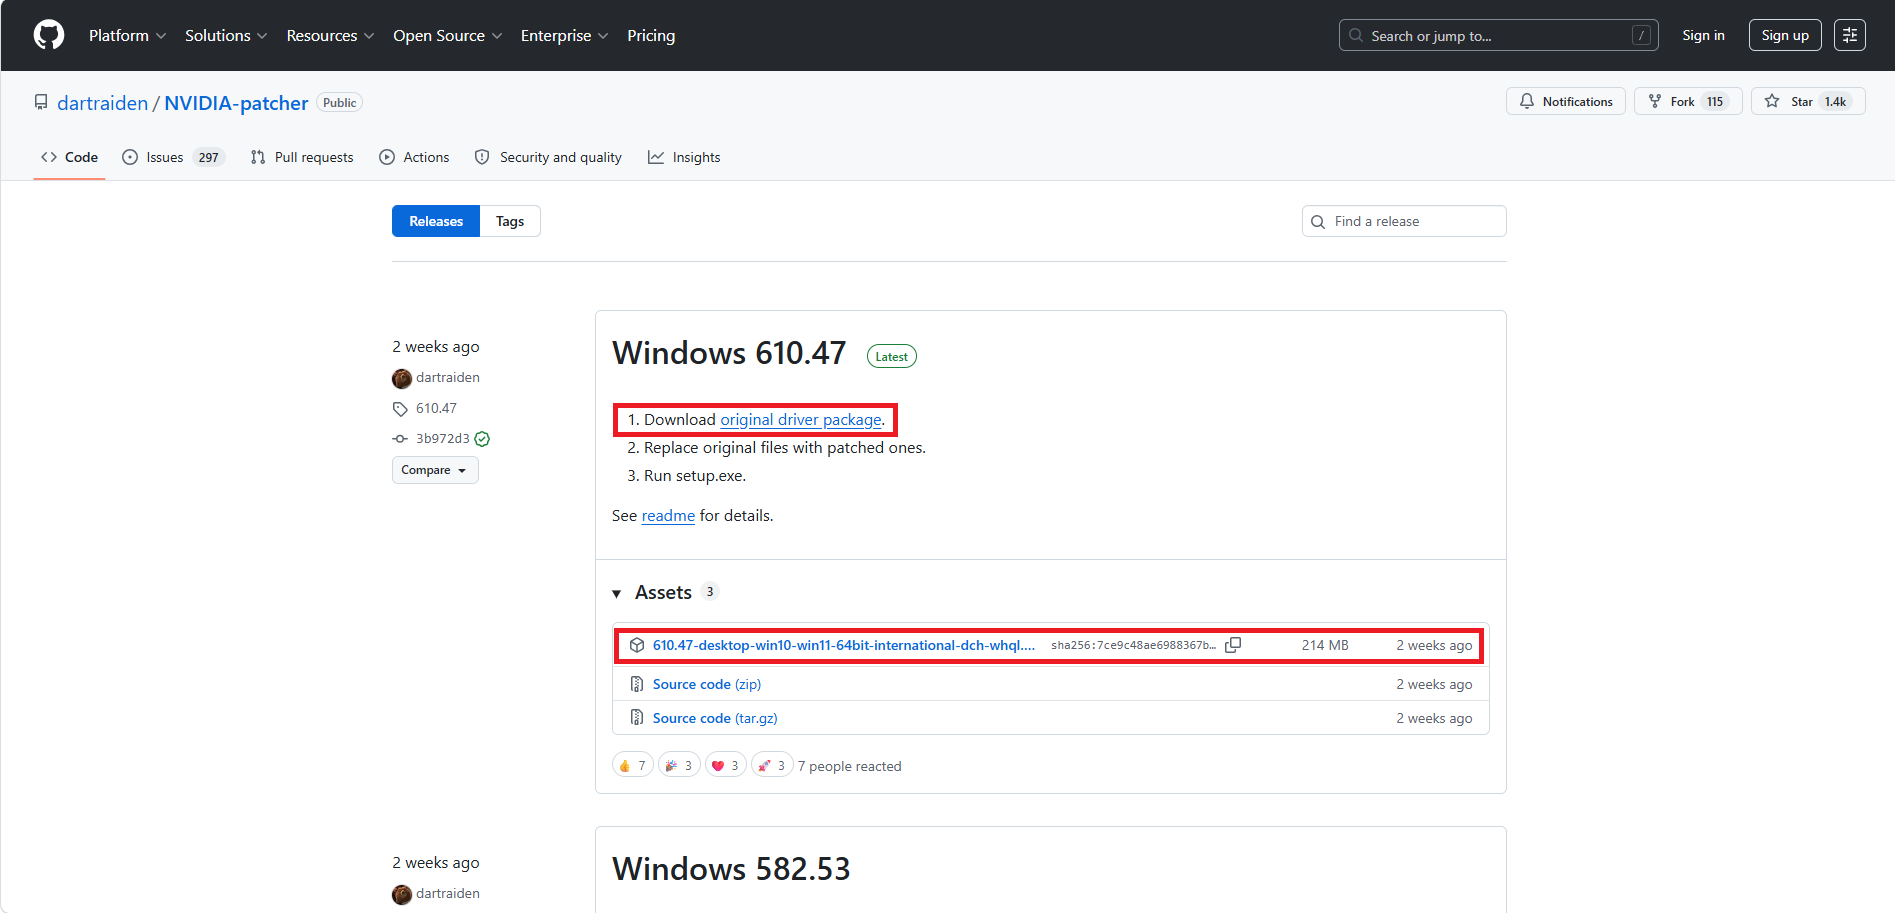The height and width of the screenshot is (913, 1895).
Task: Open the Insights tab
Action: [x=684, y=157]
